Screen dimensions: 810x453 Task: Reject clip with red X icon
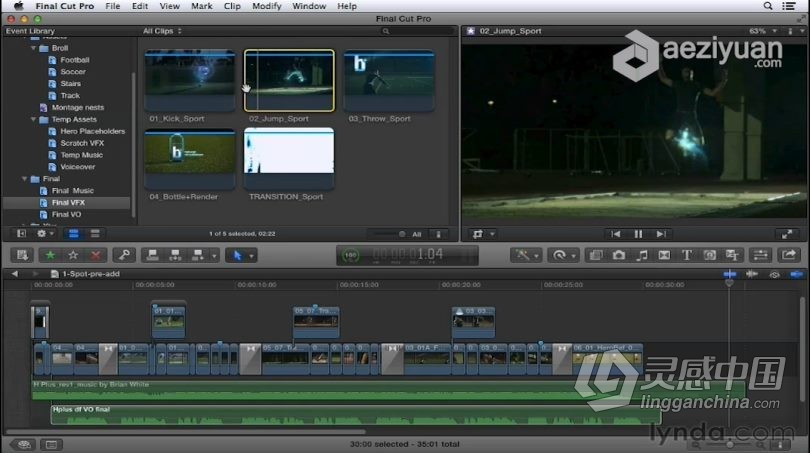[95, 255]
